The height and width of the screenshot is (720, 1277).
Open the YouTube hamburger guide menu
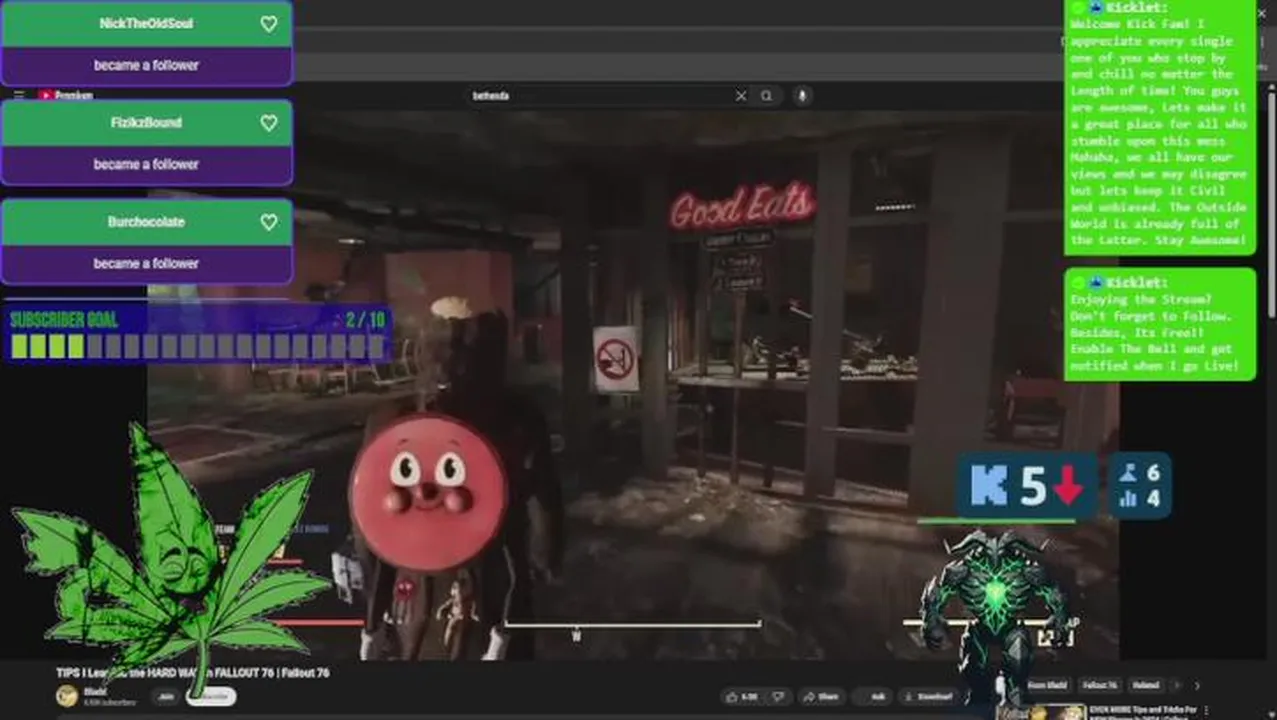coord(19,95)
